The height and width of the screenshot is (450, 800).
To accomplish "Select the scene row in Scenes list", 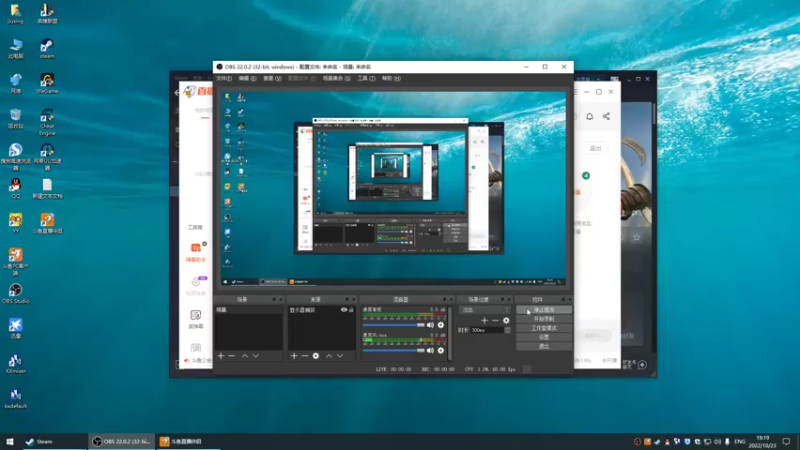I will pyautogui.click(x=248, y=310).
